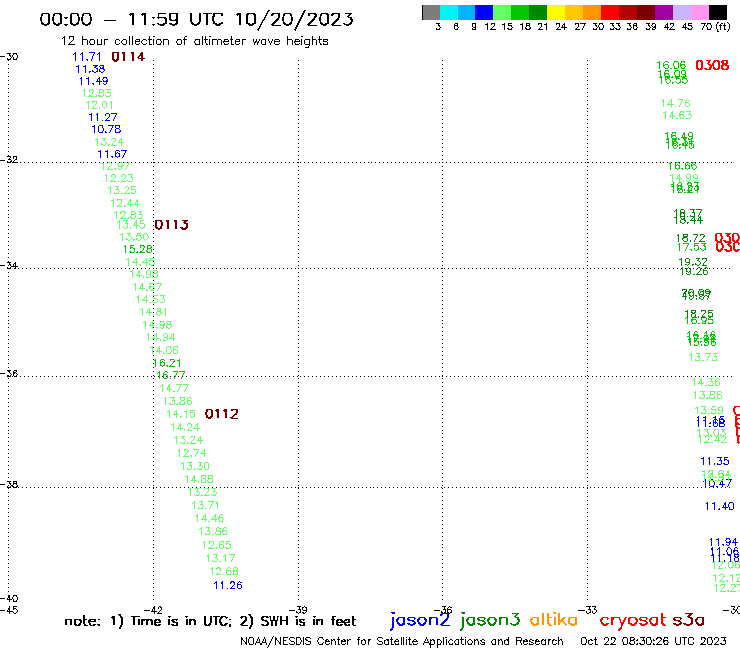
Task: Click the wave height value 16.21
Action: (167, 363)
